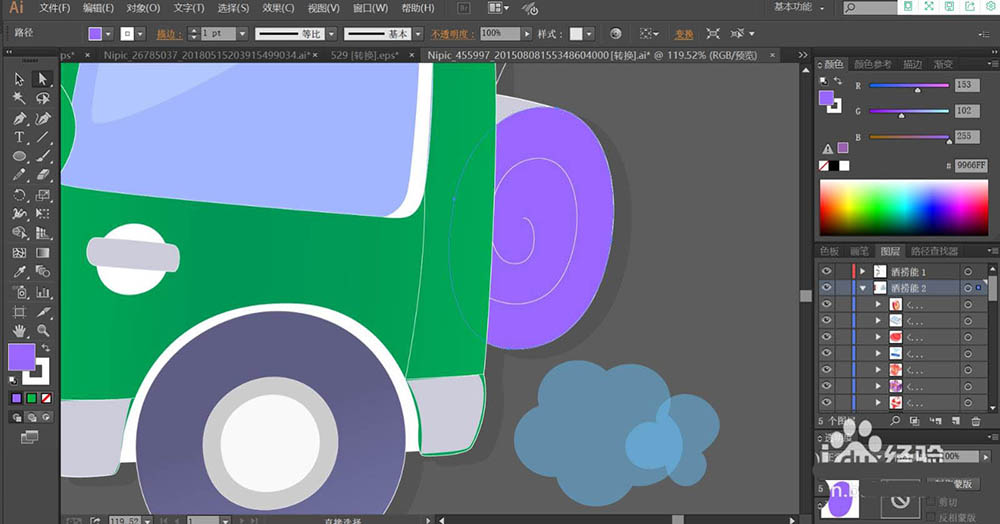Select the Hand tool
Viewport: 1000px width, 524px height.
19,330
